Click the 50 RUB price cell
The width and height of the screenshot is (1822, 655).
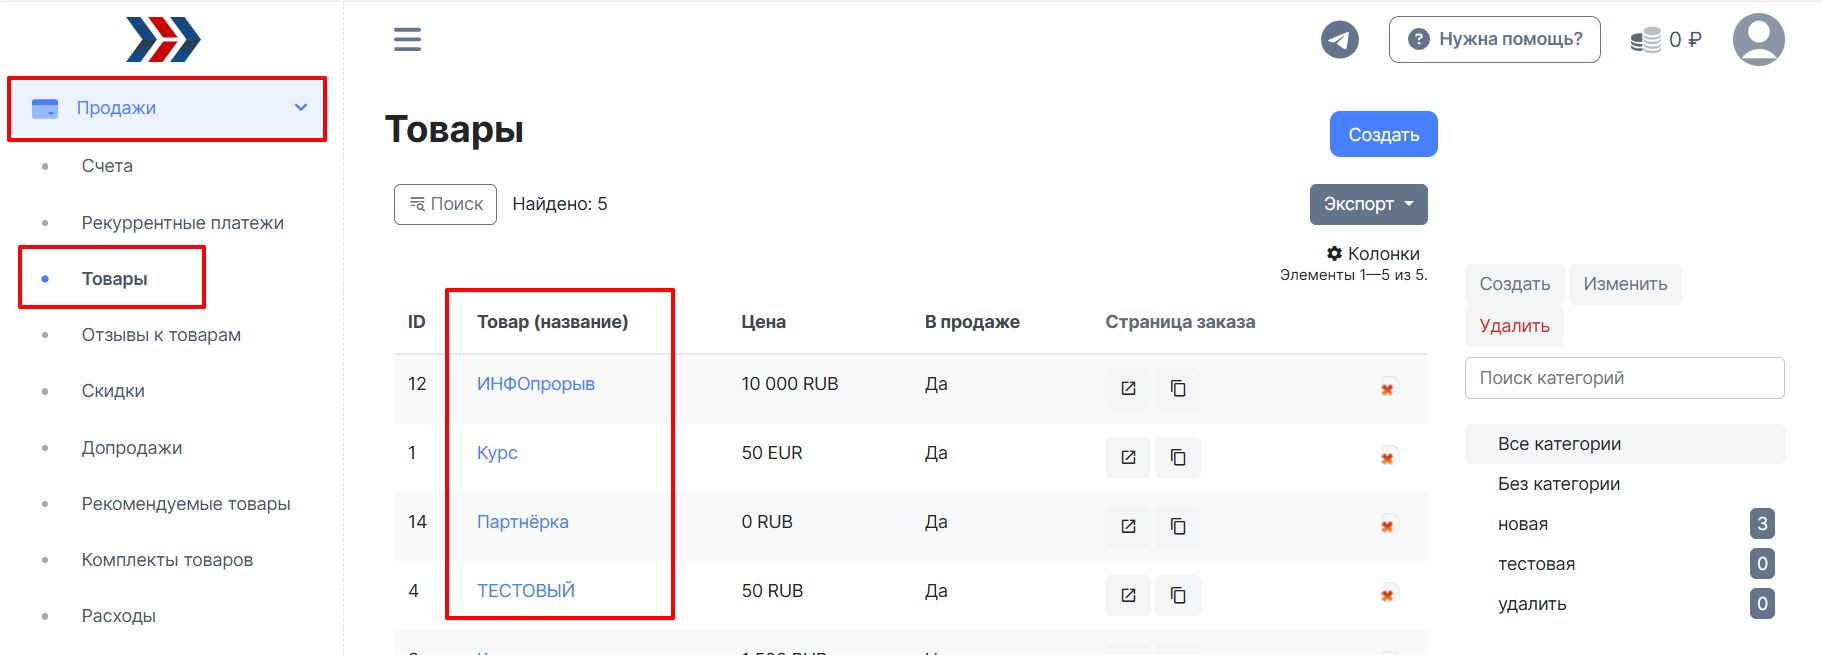(x=772, y=591)
